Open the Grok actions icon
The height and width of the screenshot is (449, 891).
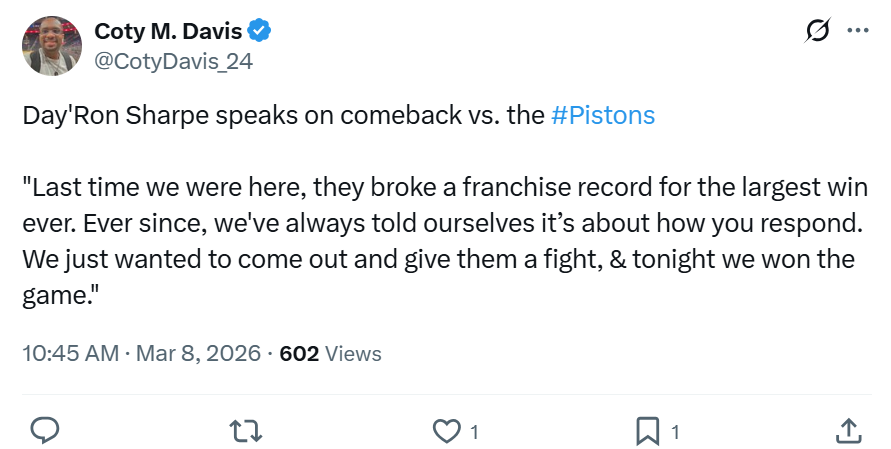click(x=817, y=31)
